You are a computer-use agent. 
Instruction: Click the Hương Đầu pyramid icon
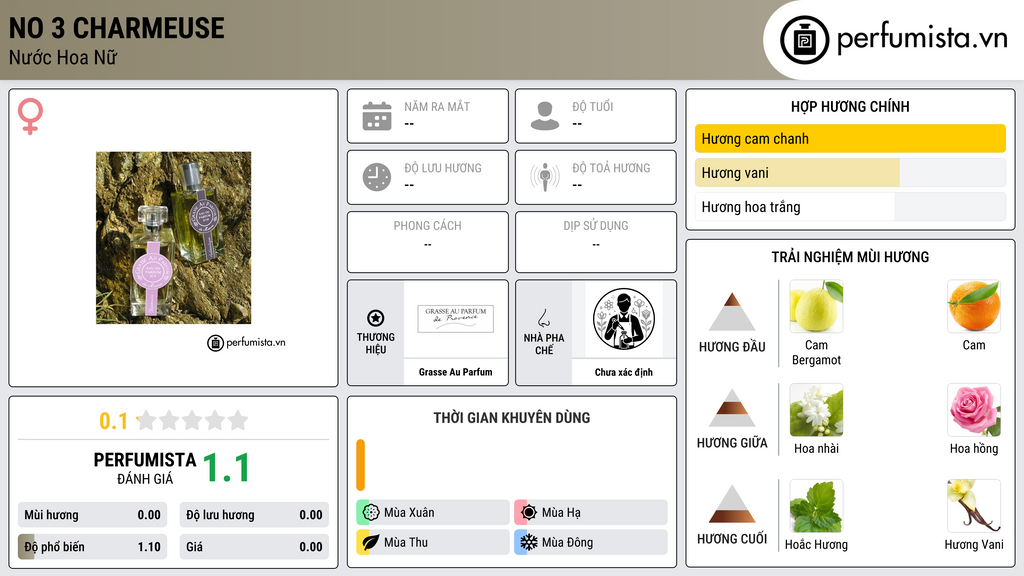[732, 312]
